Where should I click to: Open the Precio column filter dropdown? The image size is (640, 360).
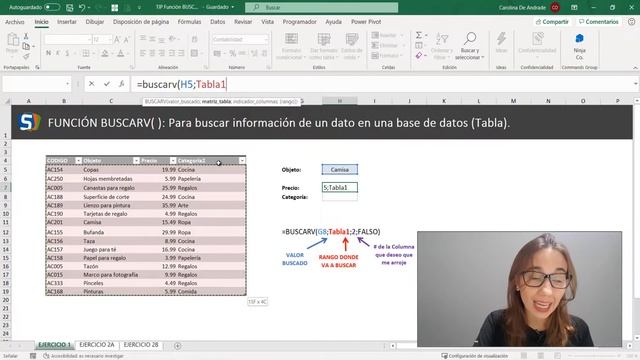pyautogui.click(x=173, y=161)
